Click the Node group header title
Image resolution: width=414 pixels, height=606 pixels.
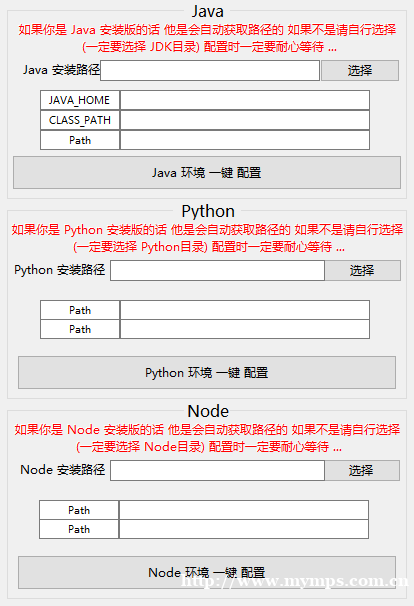[208, 411]
